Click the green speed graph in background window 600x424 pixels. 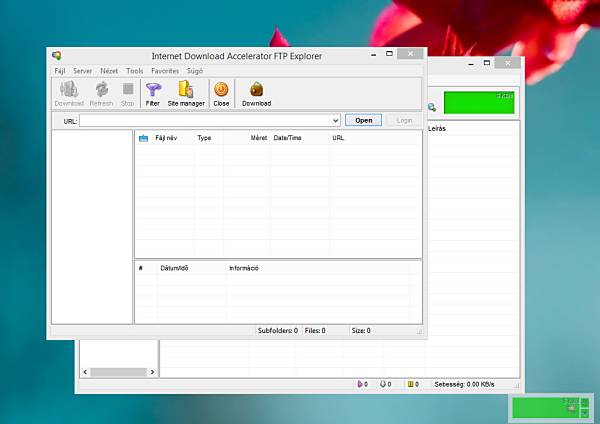tap(479, 102)
